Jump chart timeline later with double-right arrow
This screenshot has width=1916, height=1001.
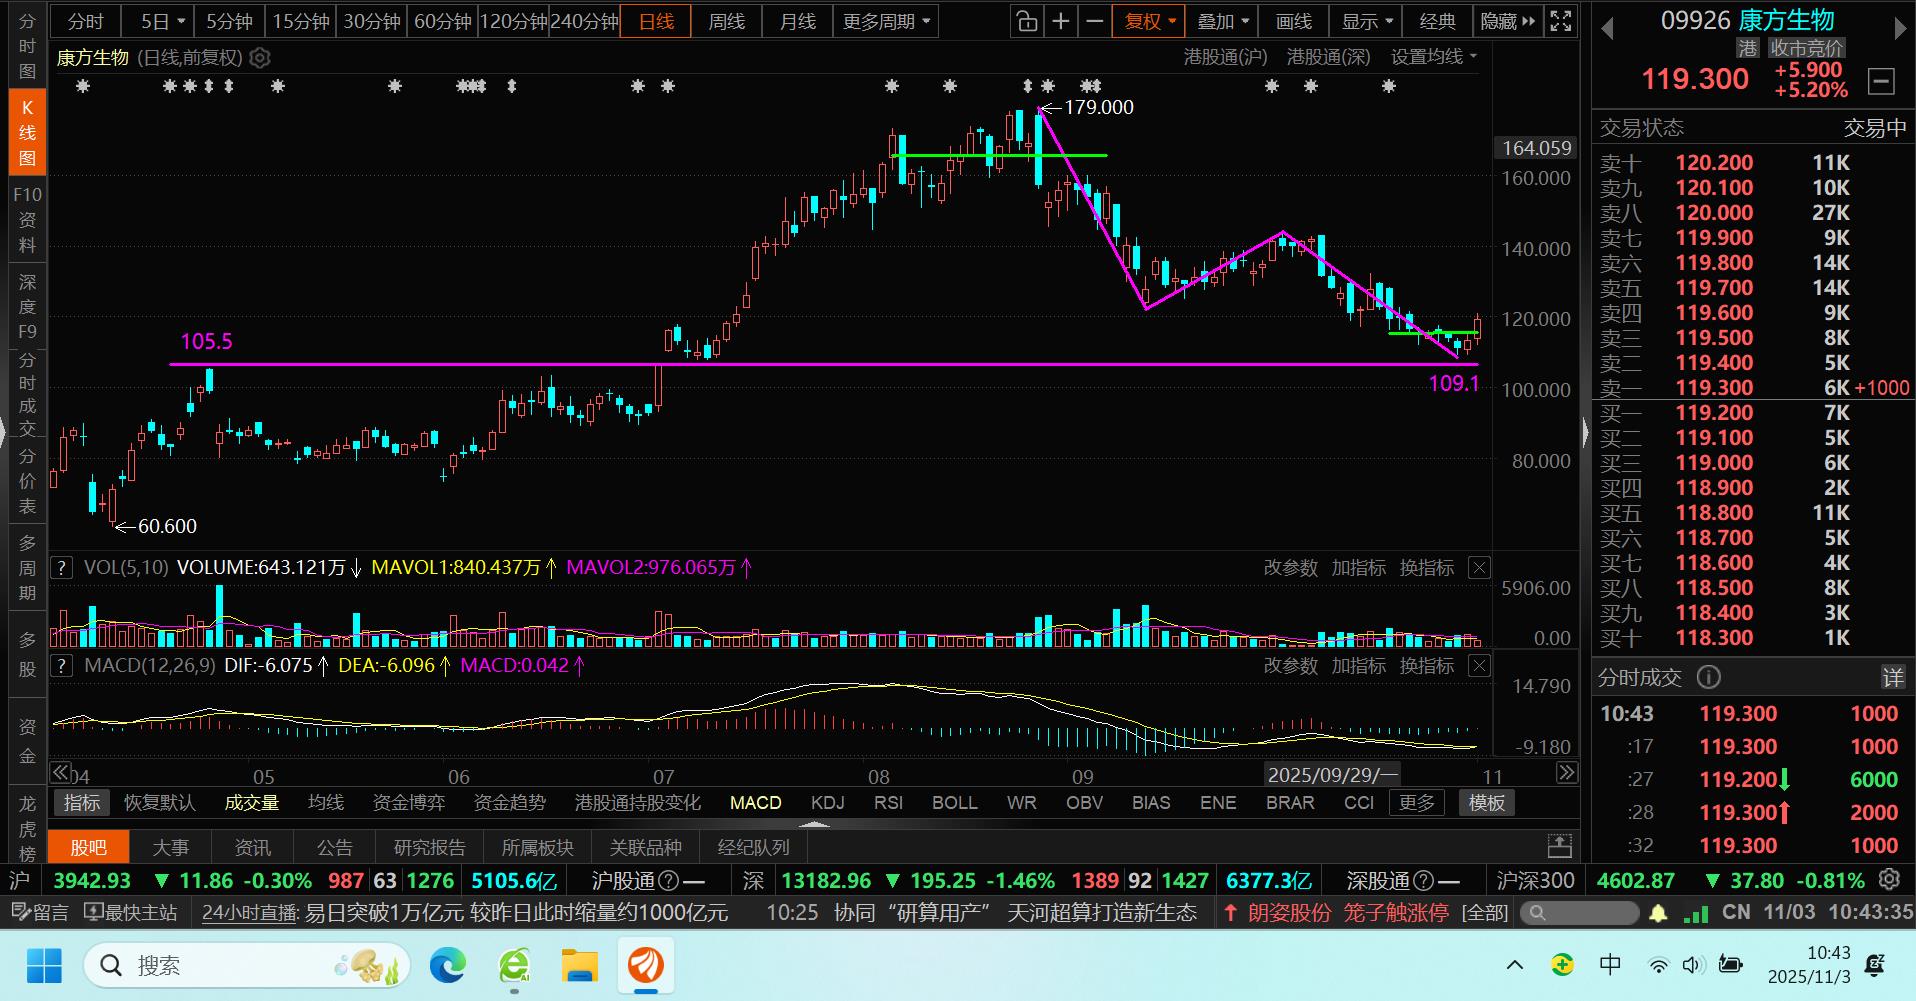click(x=1566, y=772)
